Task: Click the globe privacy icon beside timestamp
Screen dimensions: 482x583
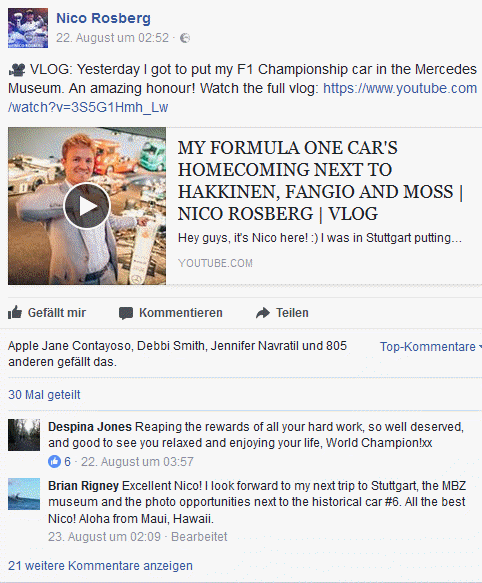Action: (x=185, y=38)
